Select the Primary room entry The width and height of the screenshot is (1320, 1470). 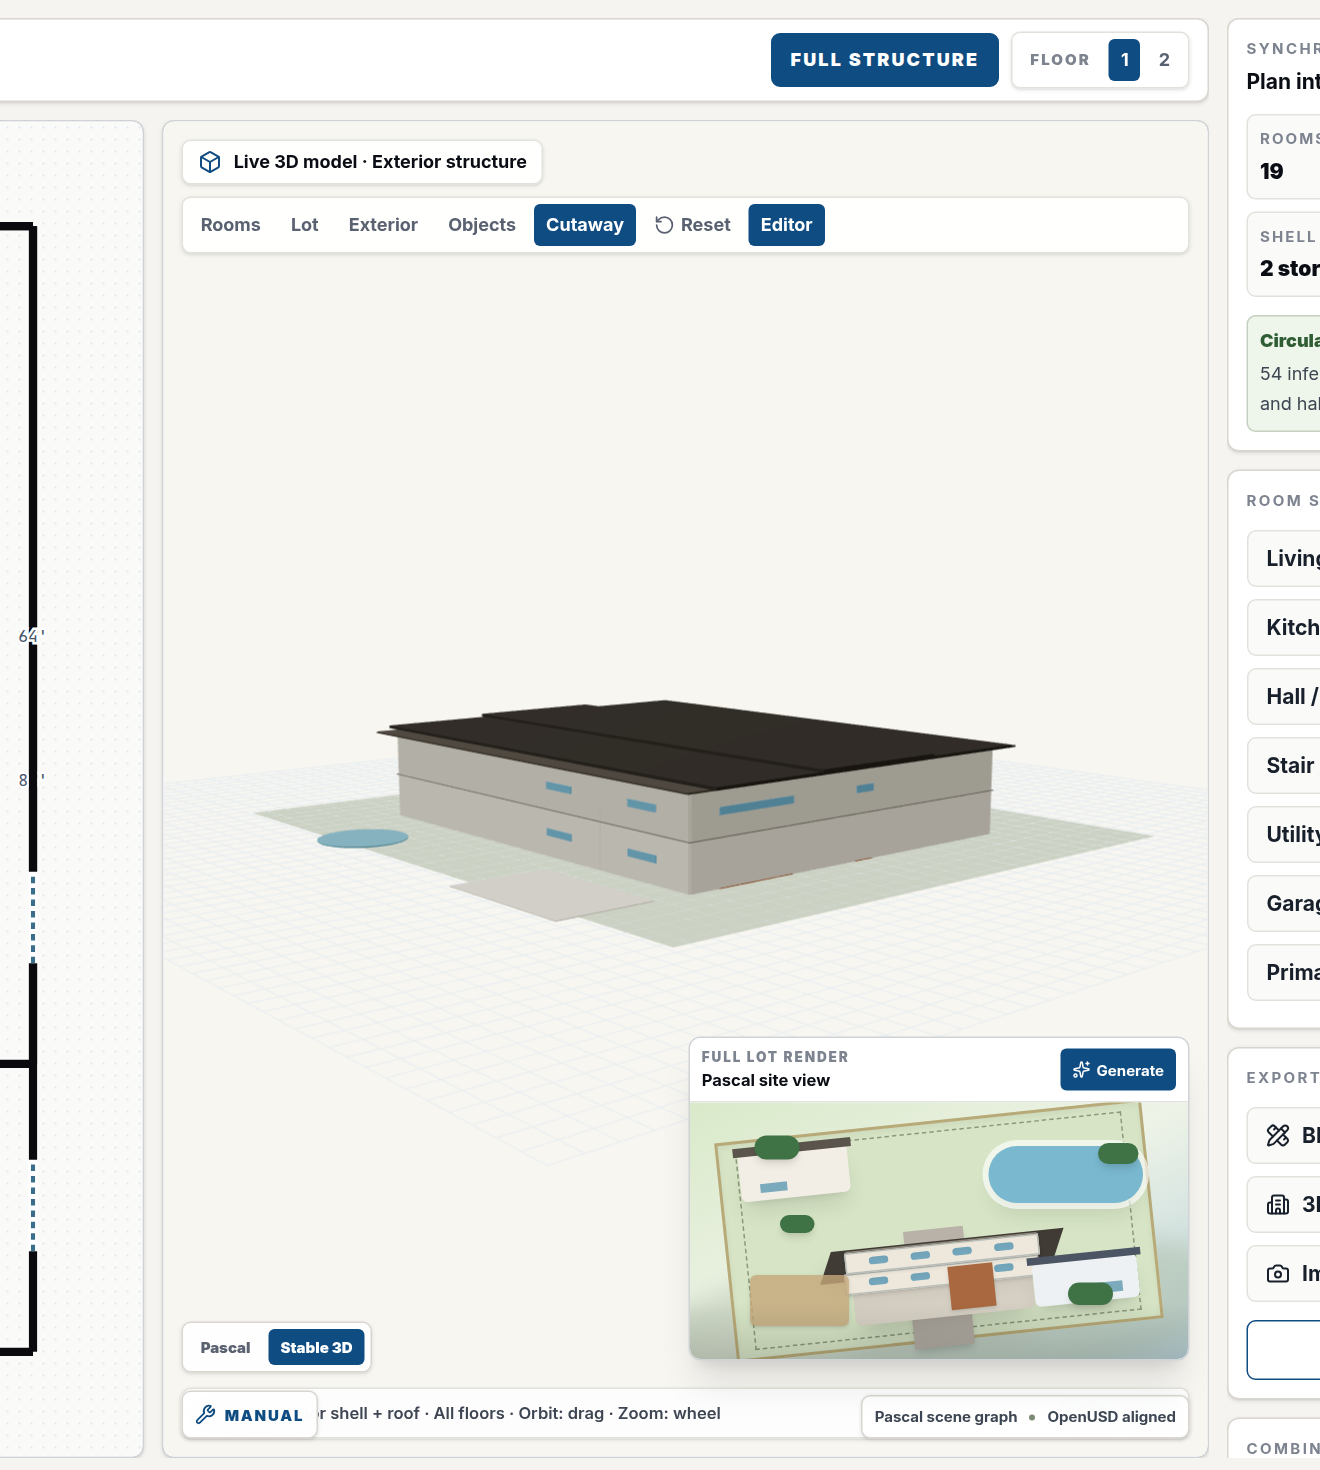[1284, 972]
